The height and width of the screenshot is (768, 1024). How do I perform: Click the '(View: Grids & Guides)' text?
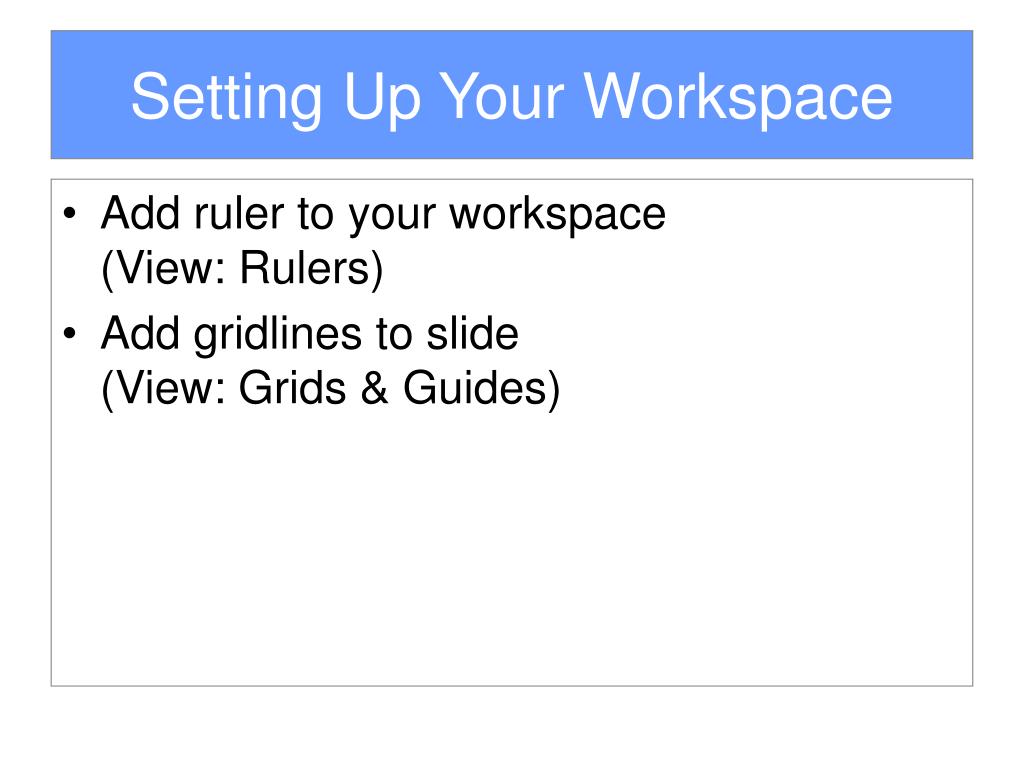tap(331, 389)
